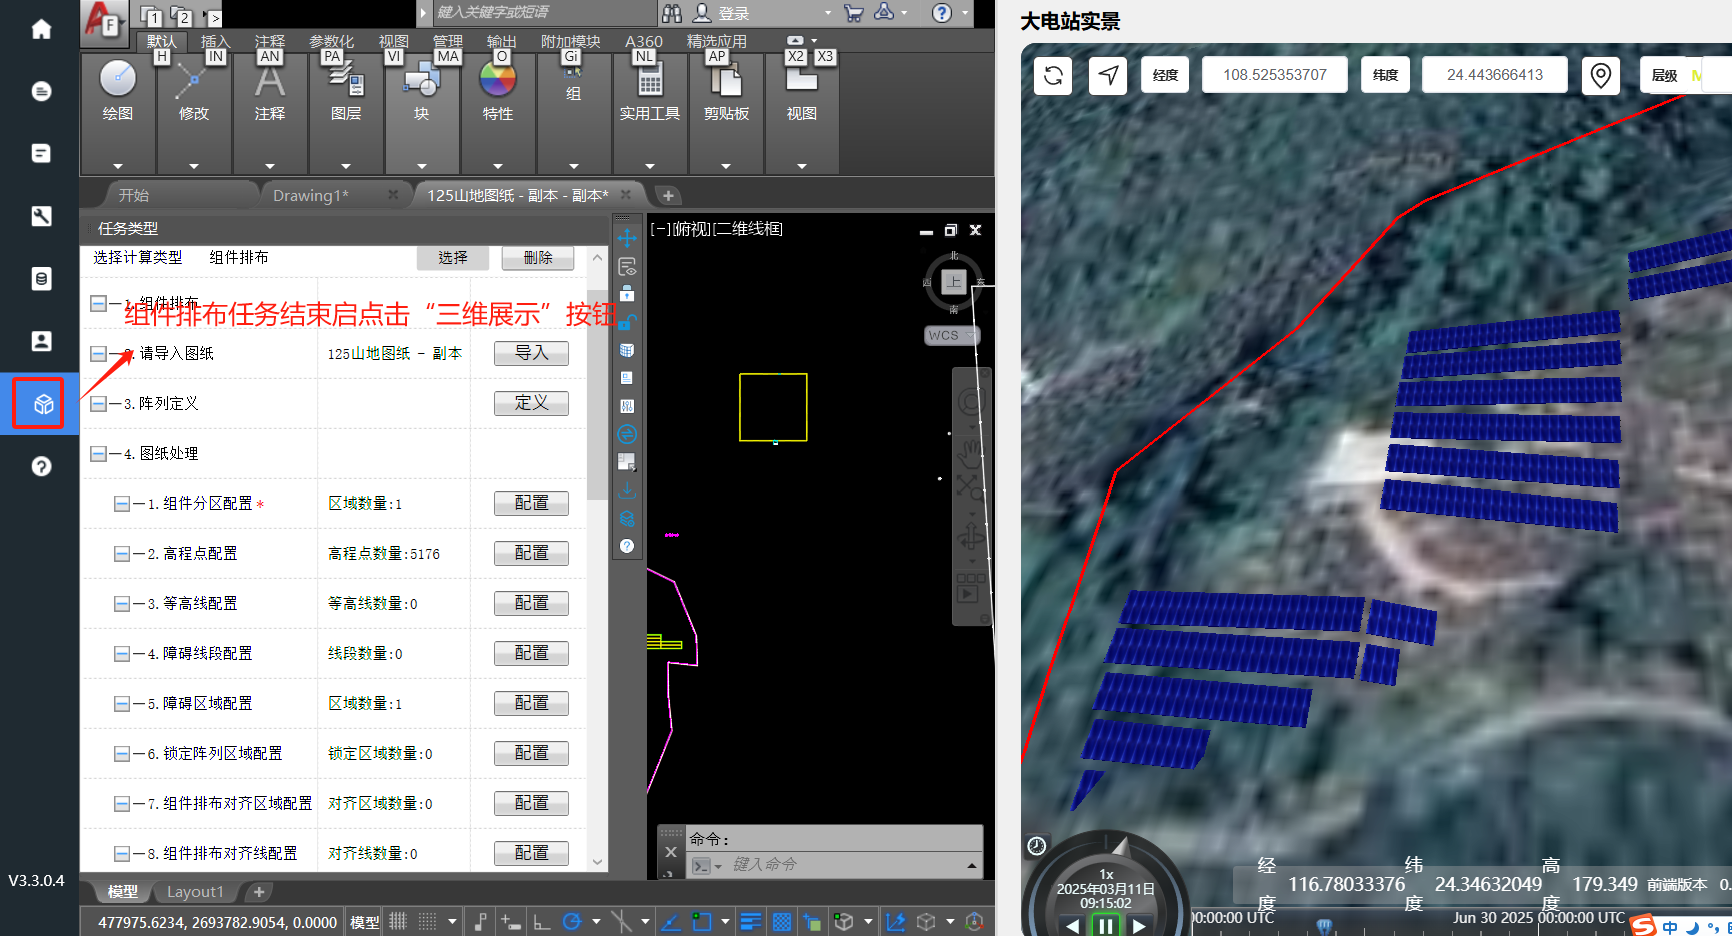
Task: Click 配置 button for 高程点配置
Action: [x=531, y=553]
